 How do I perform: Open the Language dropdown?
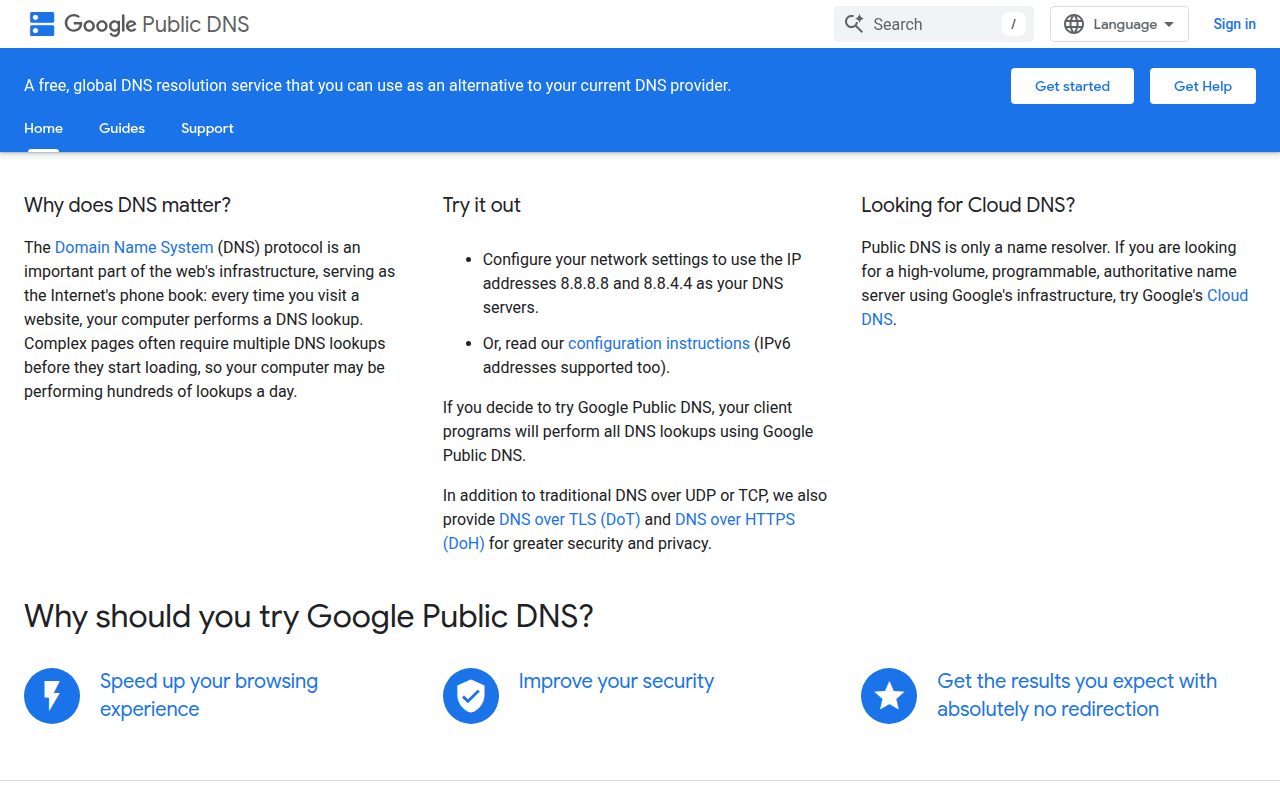(1119, 24)
